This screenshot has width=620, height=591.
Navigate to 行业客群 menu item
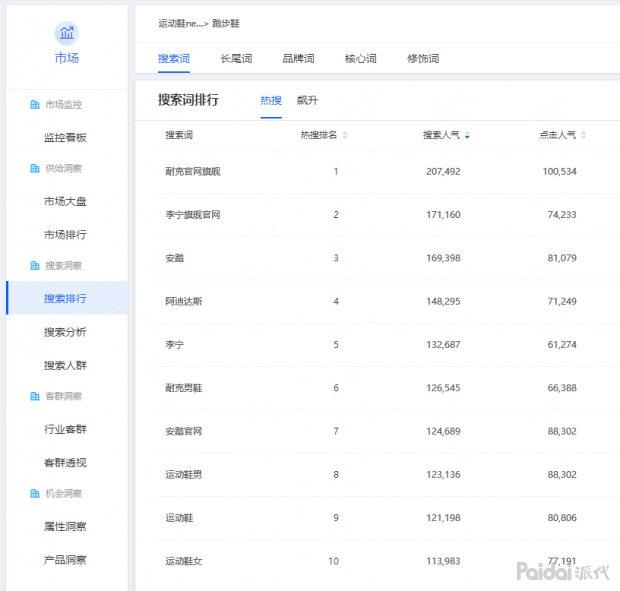pyautogui.click(x=65, y=429)
